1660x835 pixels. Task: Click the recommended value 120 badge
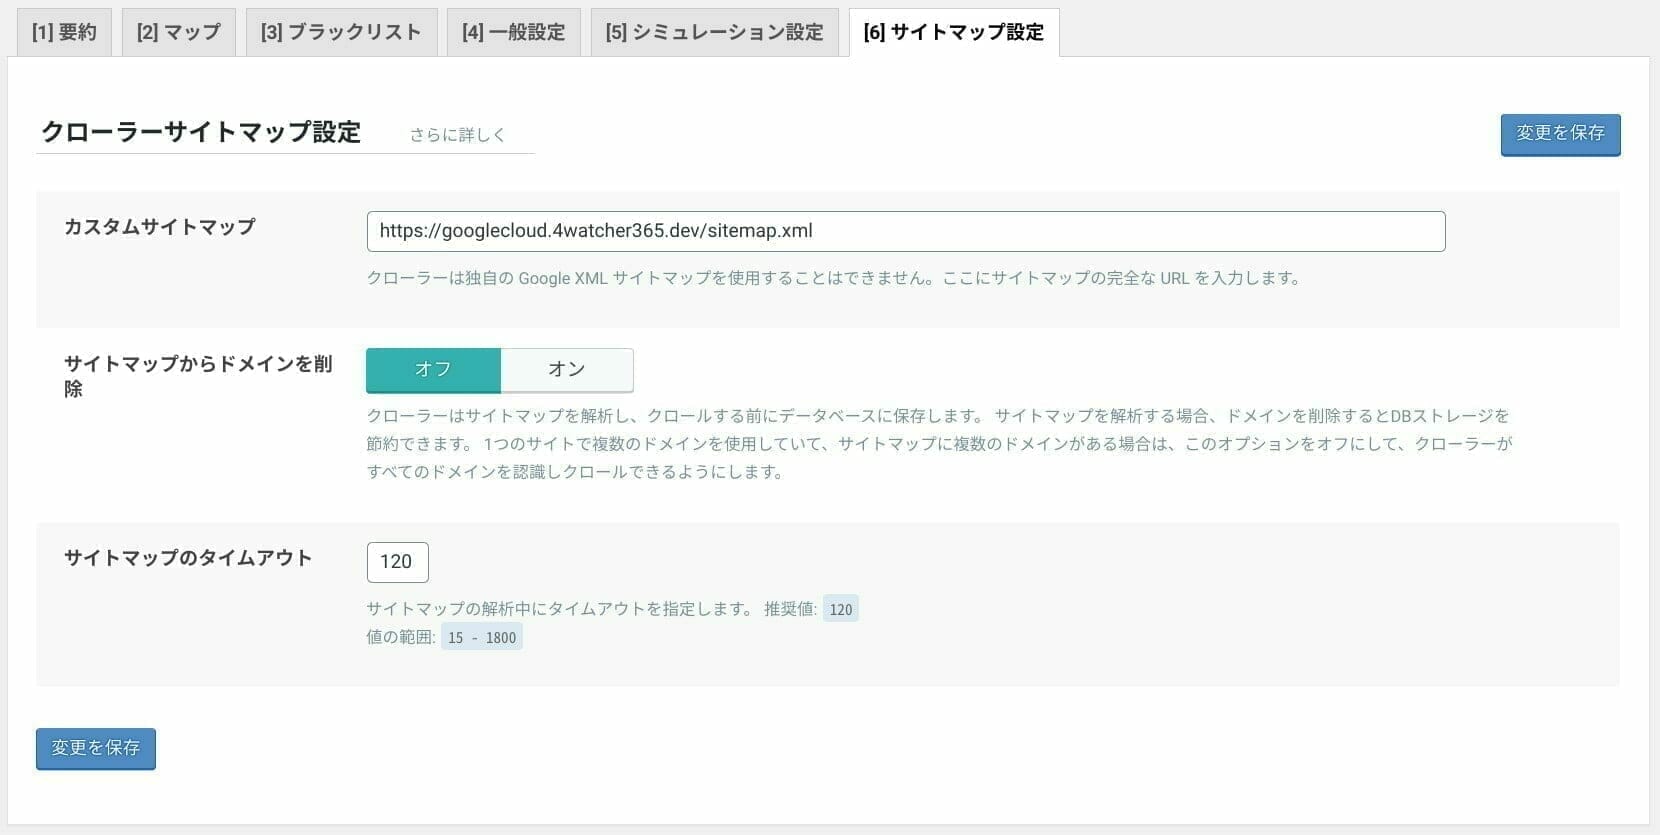(x=840, y=609)
